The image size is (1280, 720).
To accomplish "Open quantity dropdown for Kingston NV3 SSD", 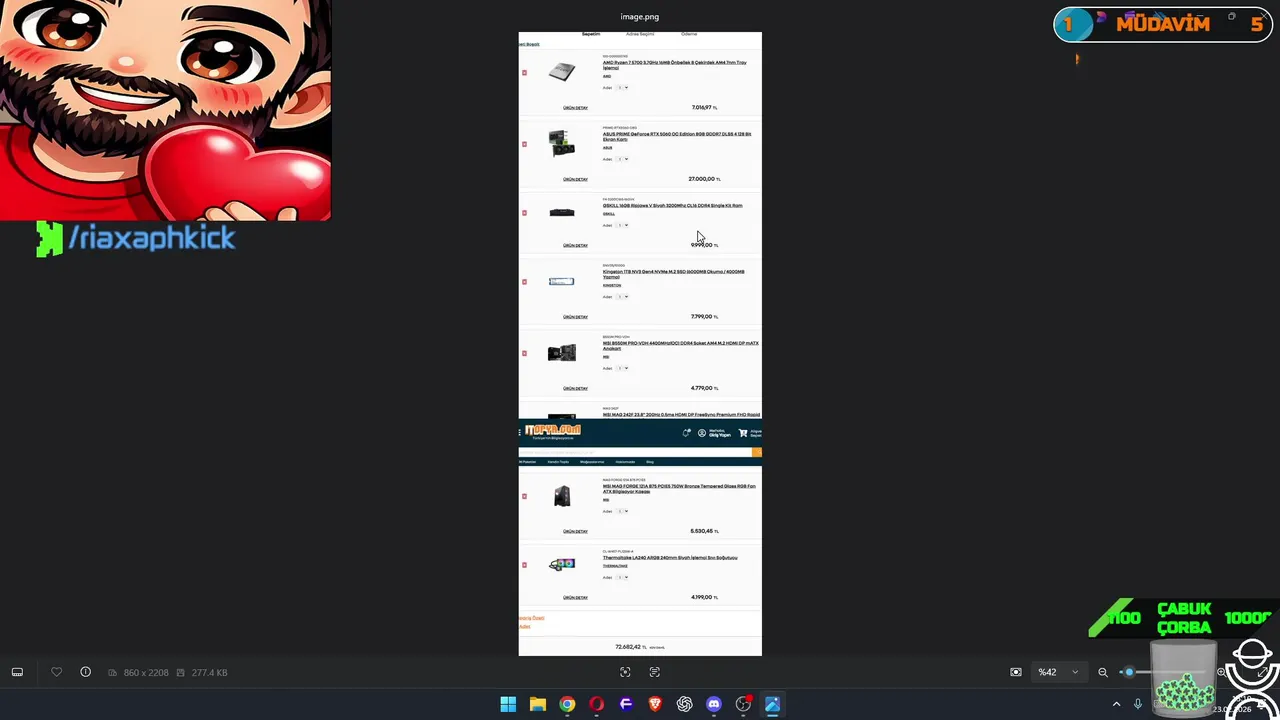I will [622, 297].
